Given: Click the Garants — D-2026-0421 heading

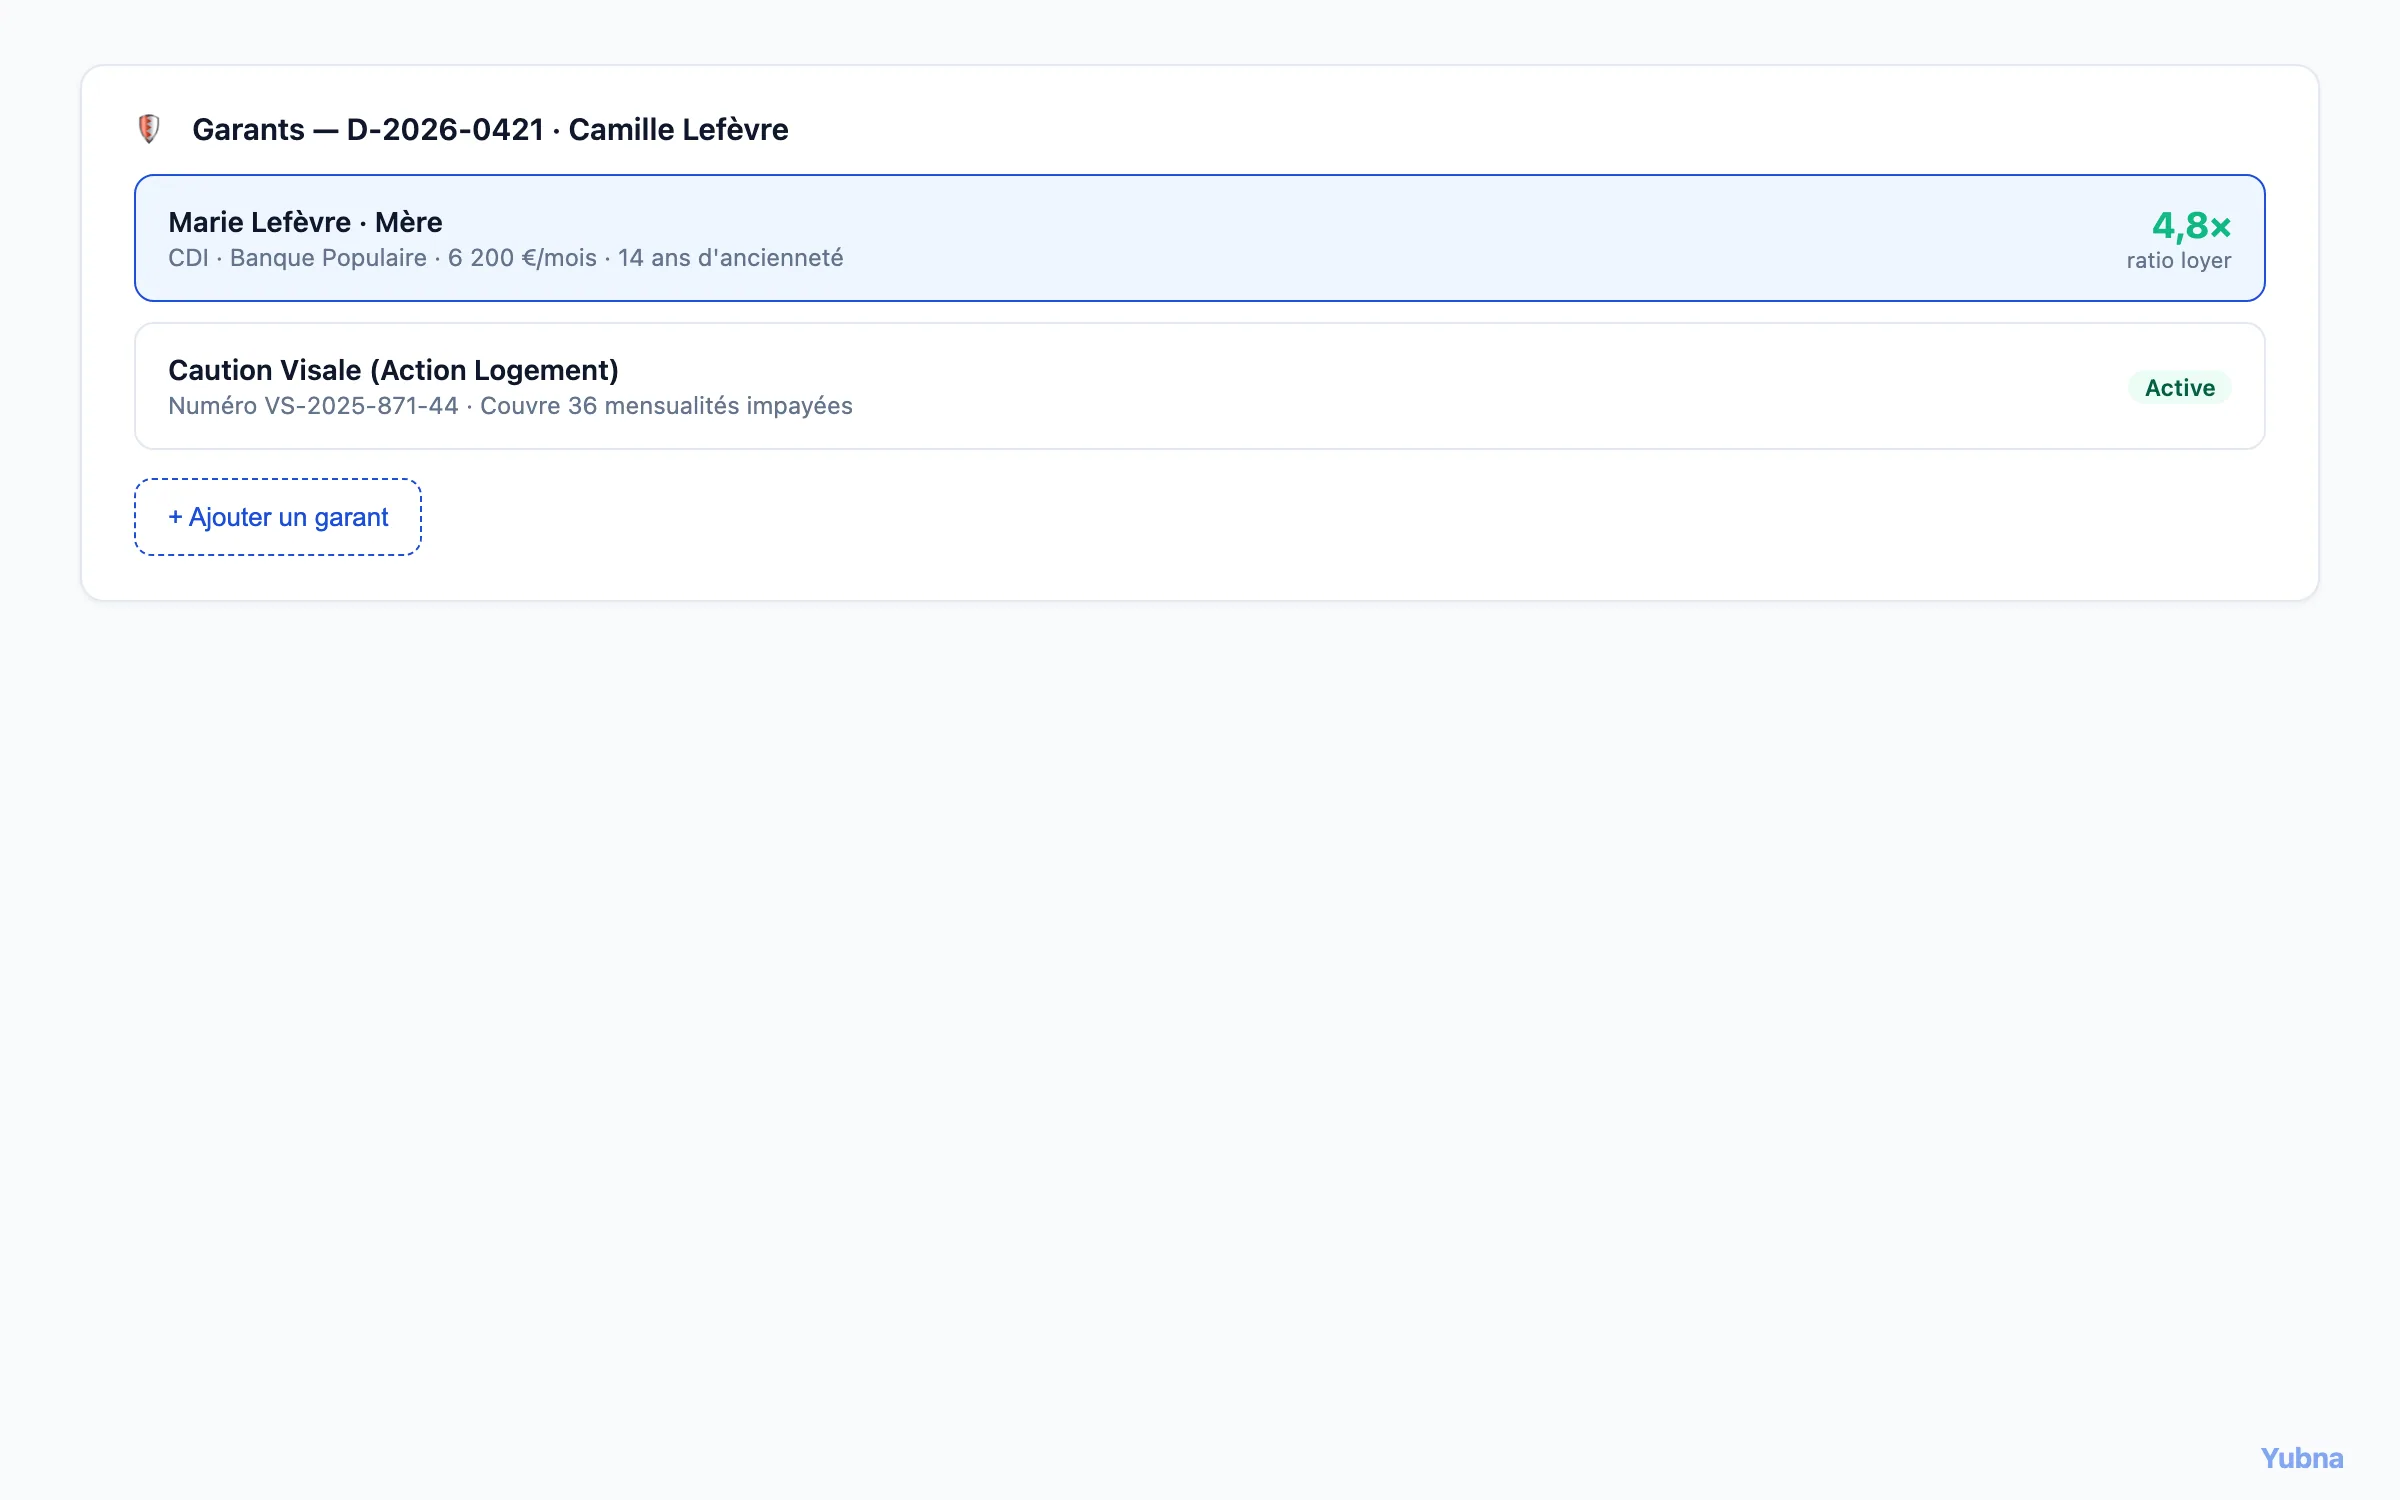Looking at the screenshot, I should coord(490,130).
